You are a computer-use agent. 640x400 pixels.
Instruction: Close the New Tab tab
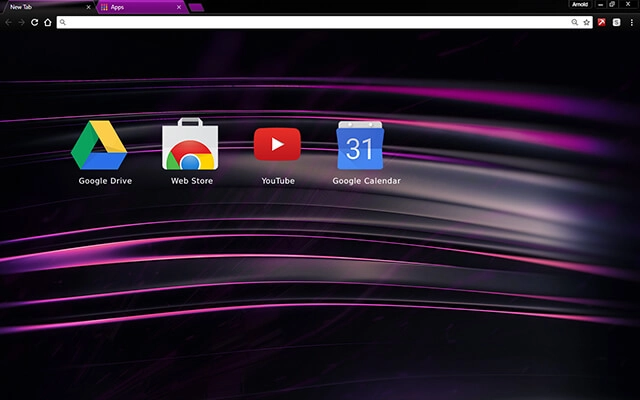[88, 7]
